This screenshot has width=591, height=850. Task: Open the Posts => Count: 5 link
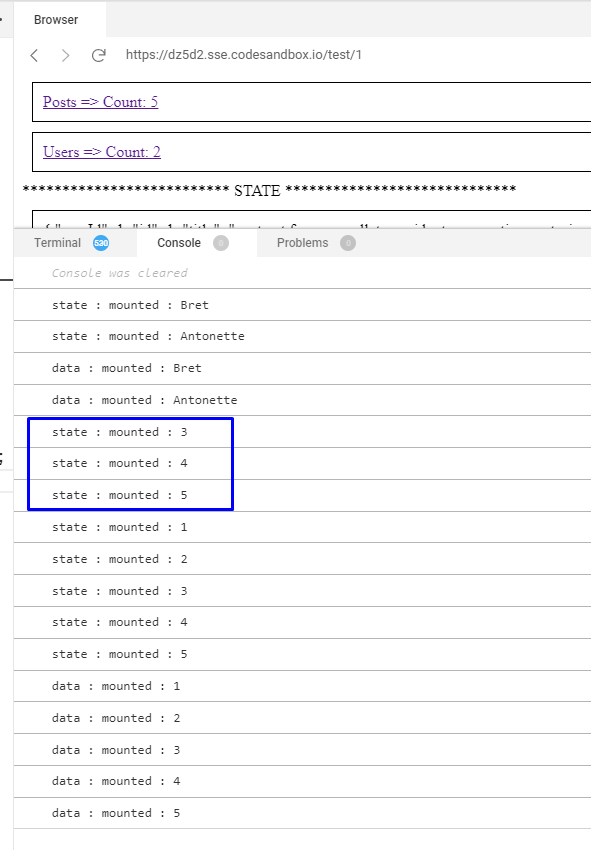(100, 102)
